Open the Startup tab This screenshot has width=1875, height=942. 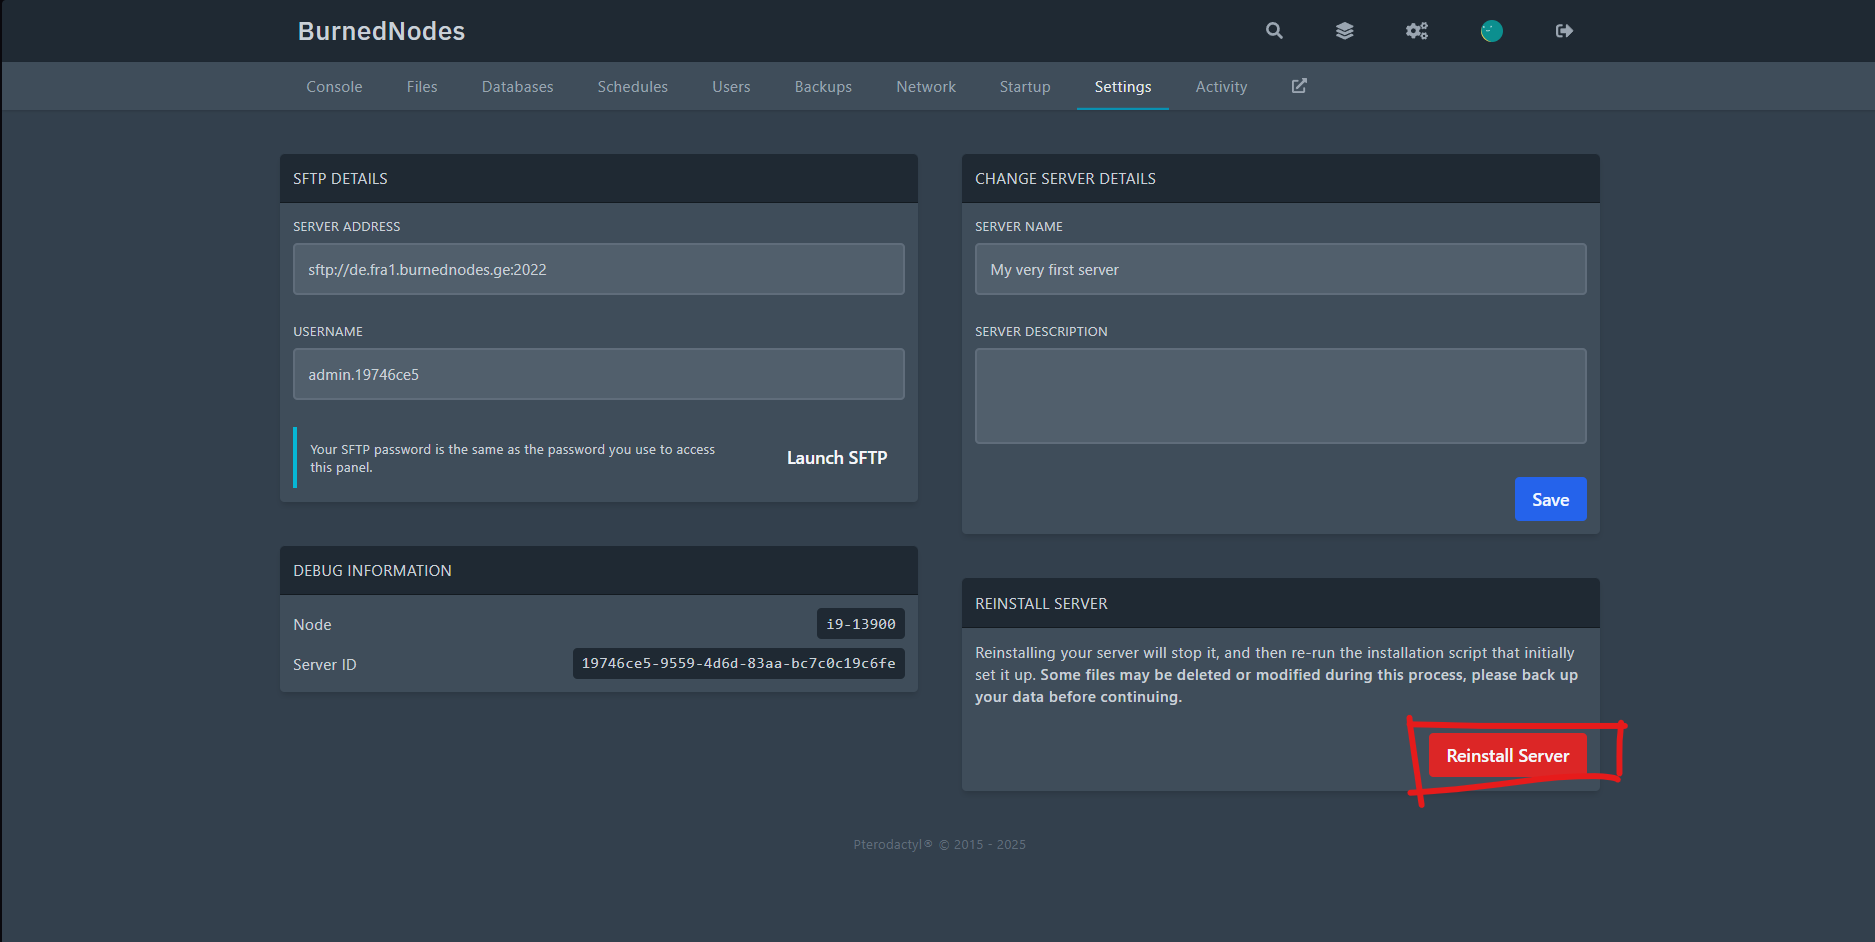coord(1025,87)
